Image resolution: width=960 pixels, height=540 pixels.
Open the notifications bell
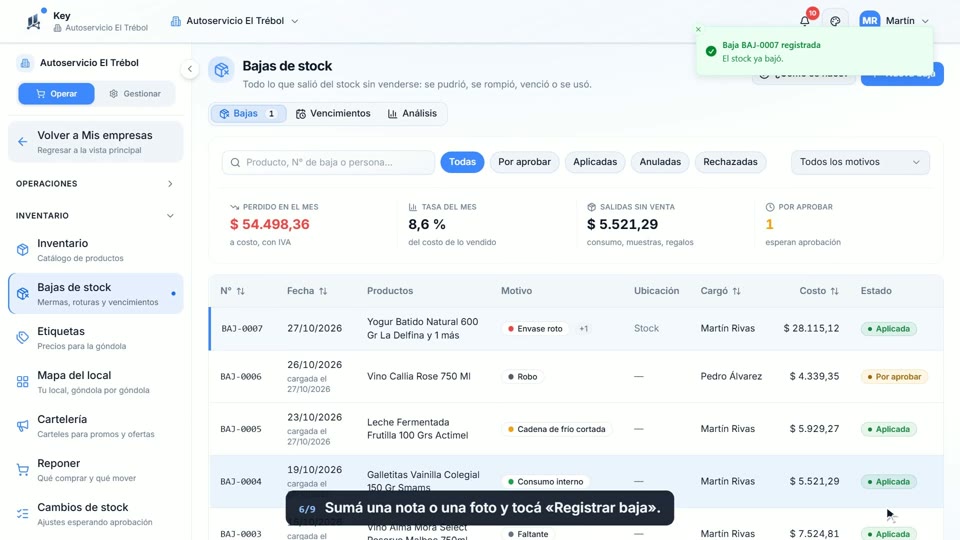click(x=804, y=21)
